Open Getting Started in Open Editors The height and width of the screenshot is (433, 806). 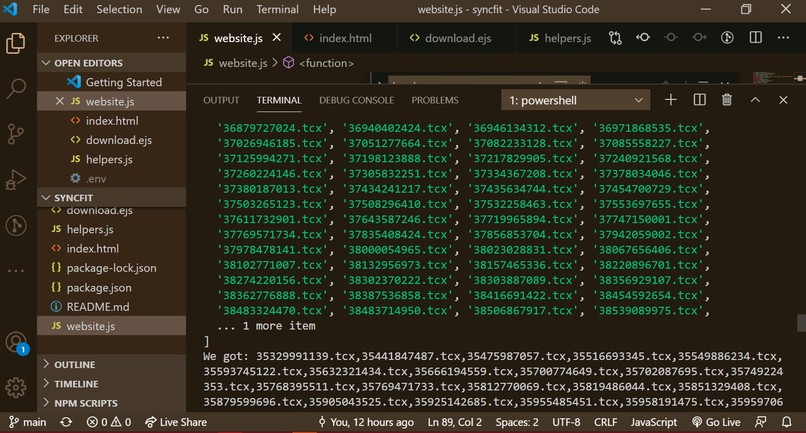coord(112,82)
